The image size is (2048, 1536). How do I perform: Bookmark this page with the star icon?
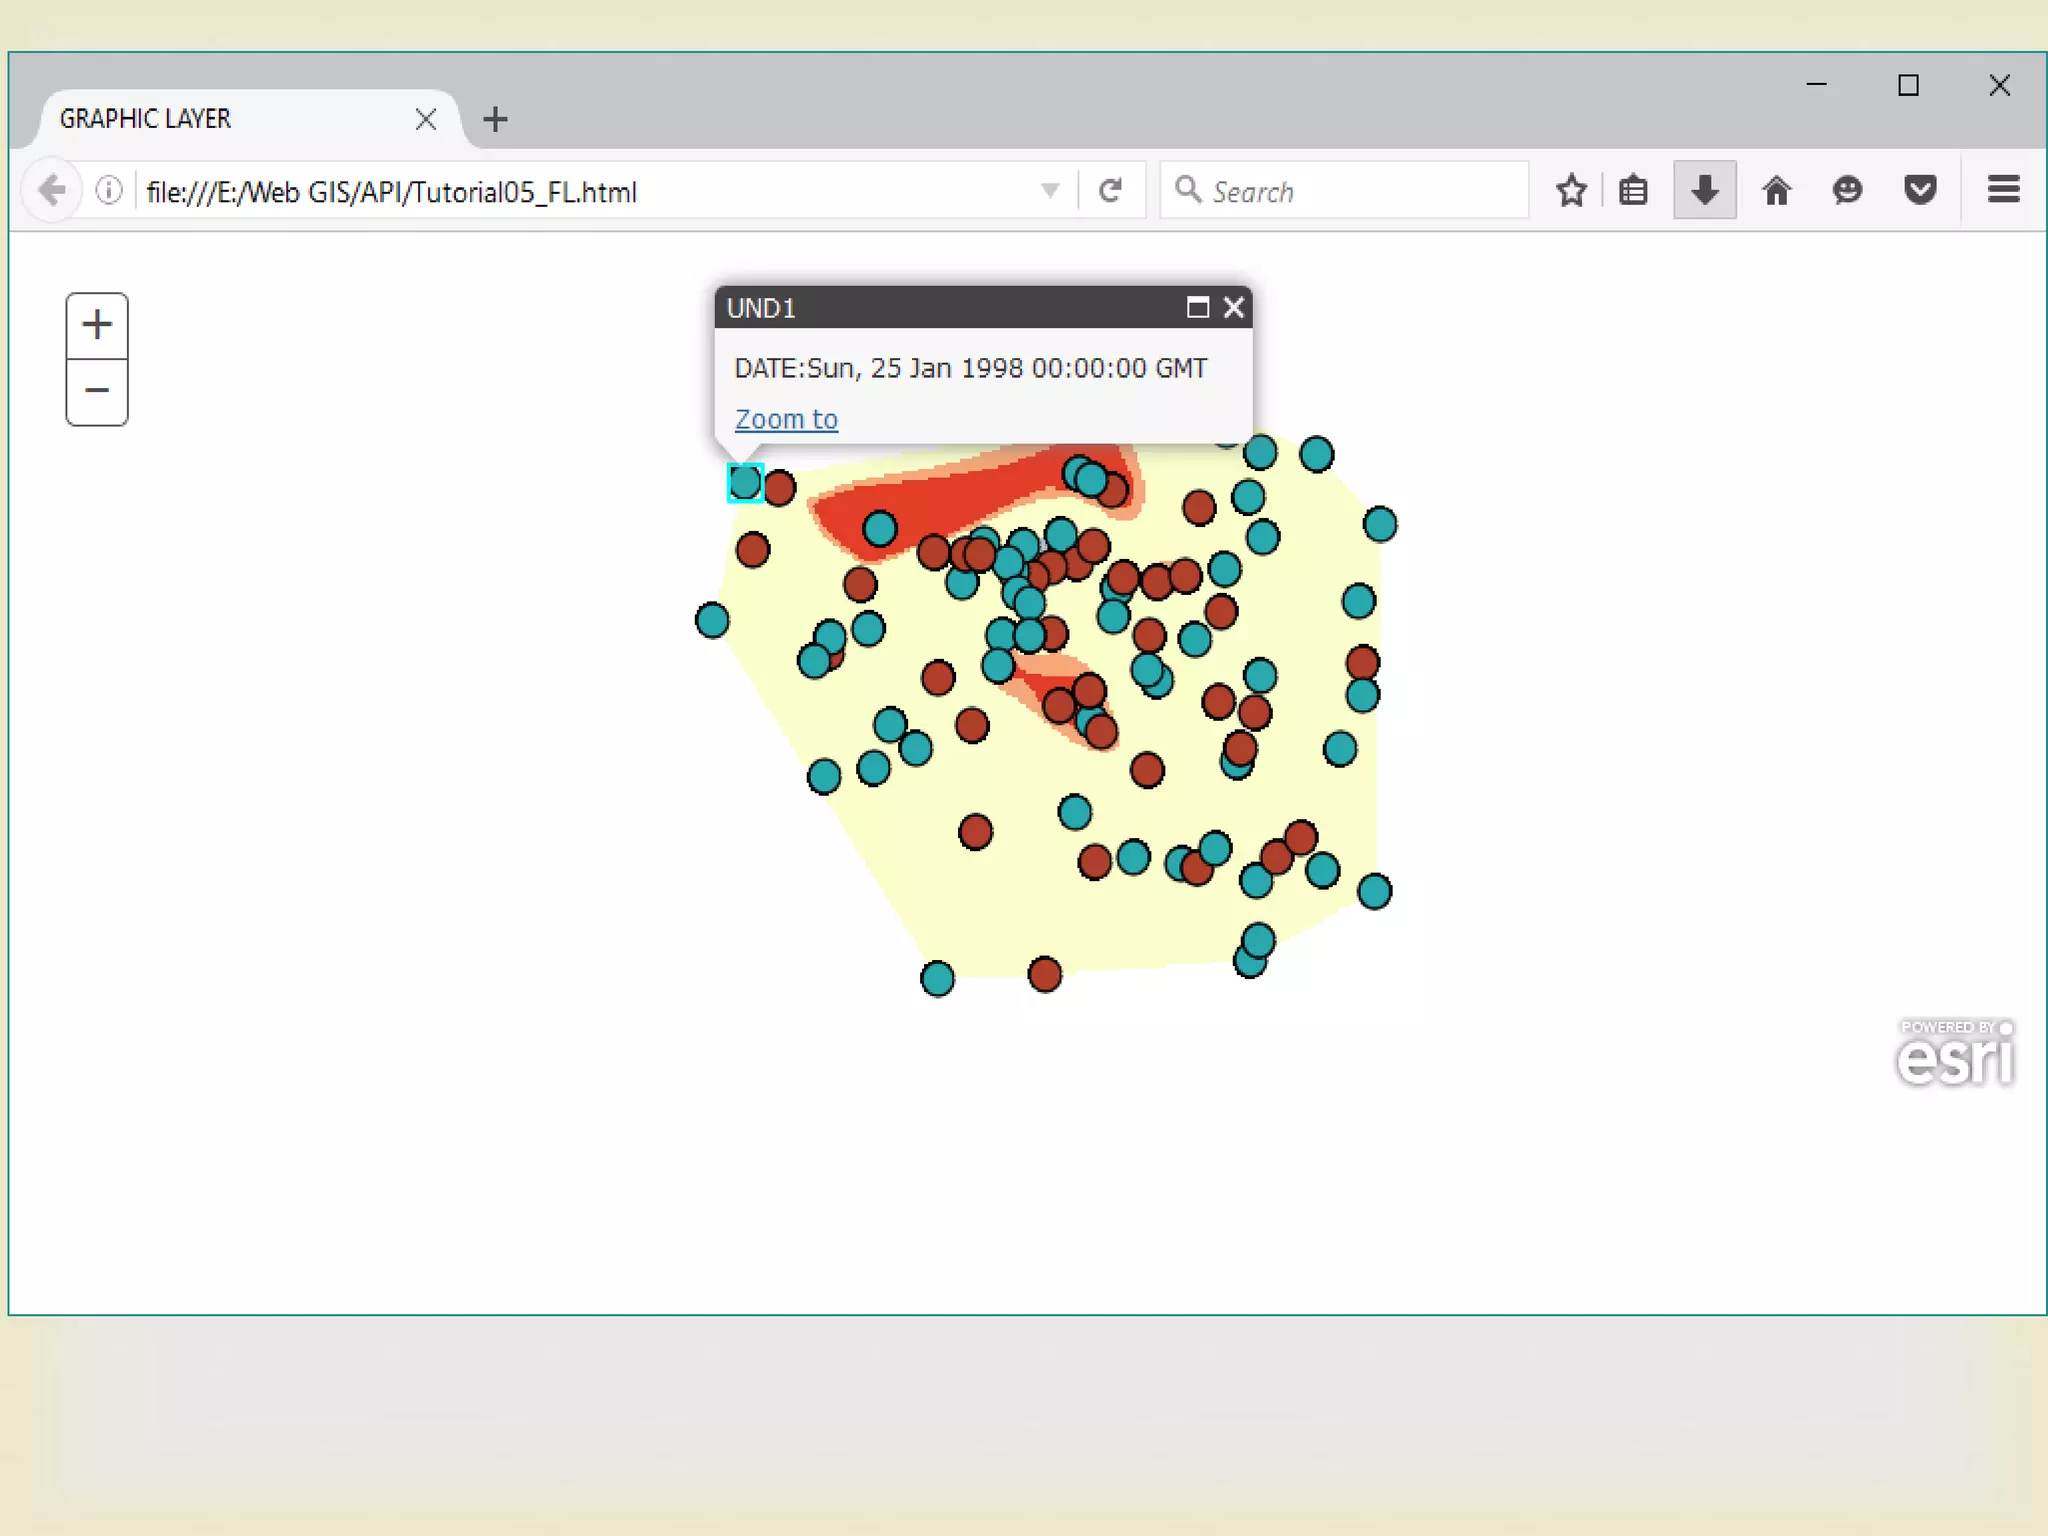coord(1571,190)
